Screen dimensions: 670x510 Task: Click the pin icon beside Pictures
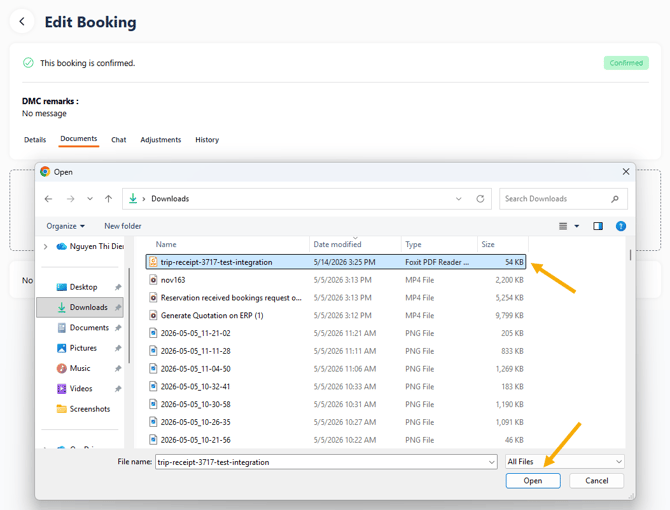pyautogui.click(x=118, y=348)
